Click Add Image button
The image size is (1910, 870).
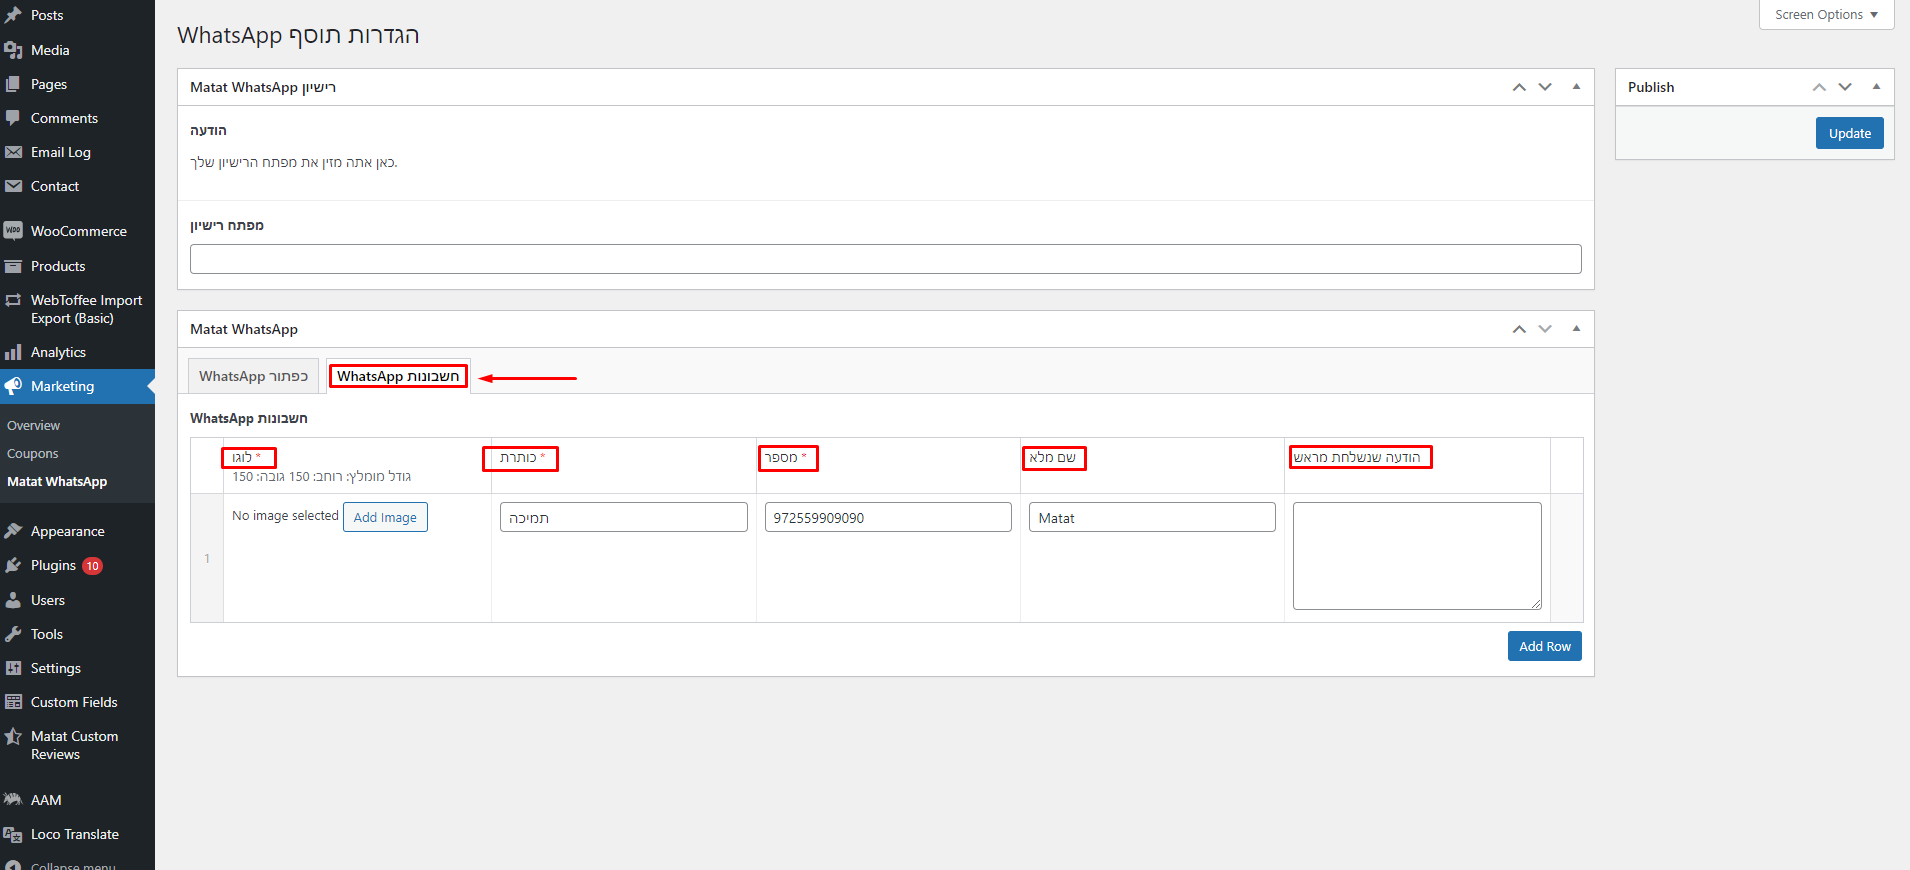click(385, 517)
